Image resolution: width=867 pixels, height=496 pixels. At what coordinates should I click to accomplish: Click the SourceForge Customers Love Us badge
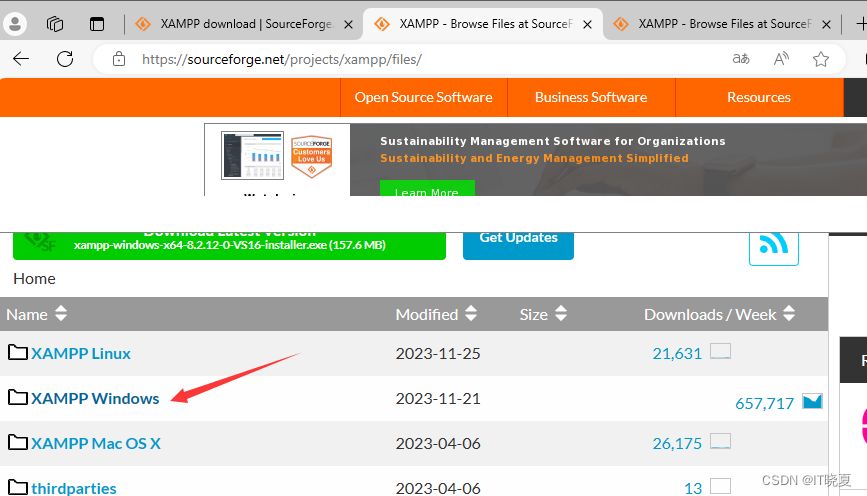(312, 156)
